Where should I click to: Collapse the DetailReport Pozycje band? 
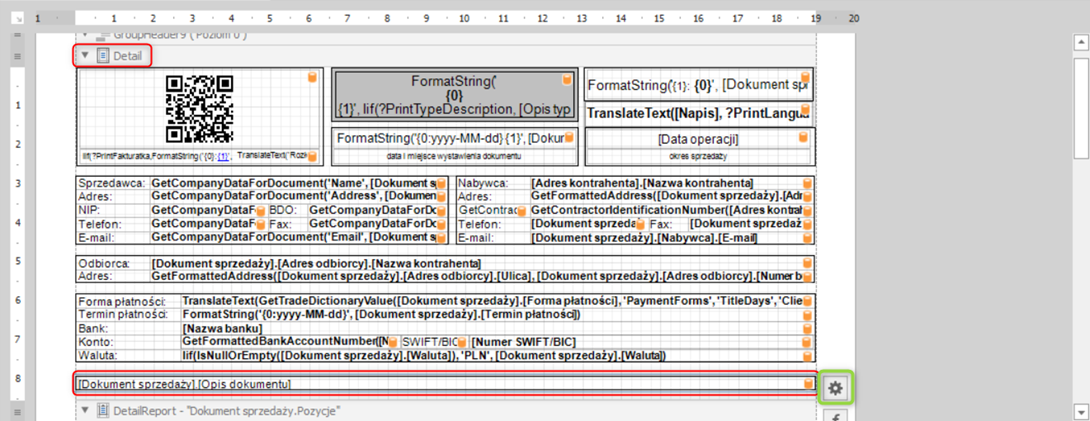(x=86, y=410)
